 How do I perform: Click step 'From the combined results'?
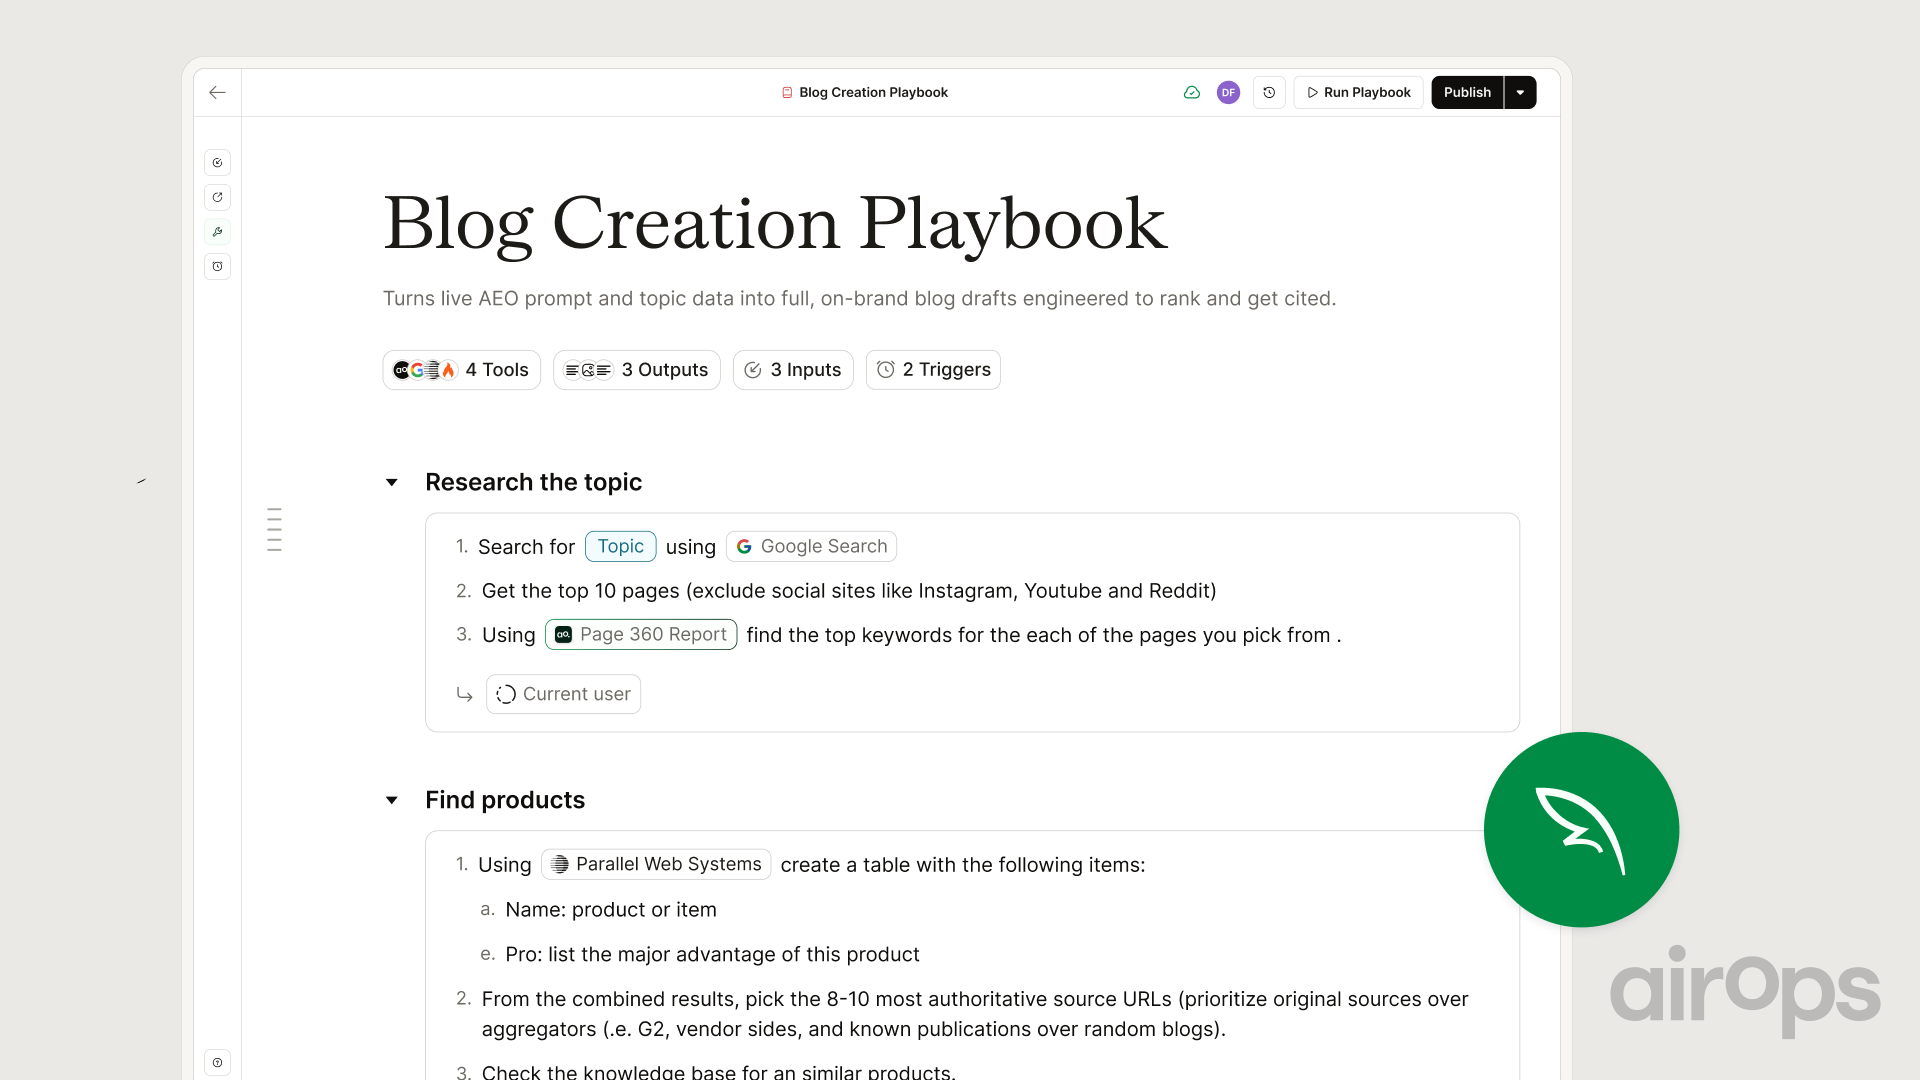click(975, 1014)
